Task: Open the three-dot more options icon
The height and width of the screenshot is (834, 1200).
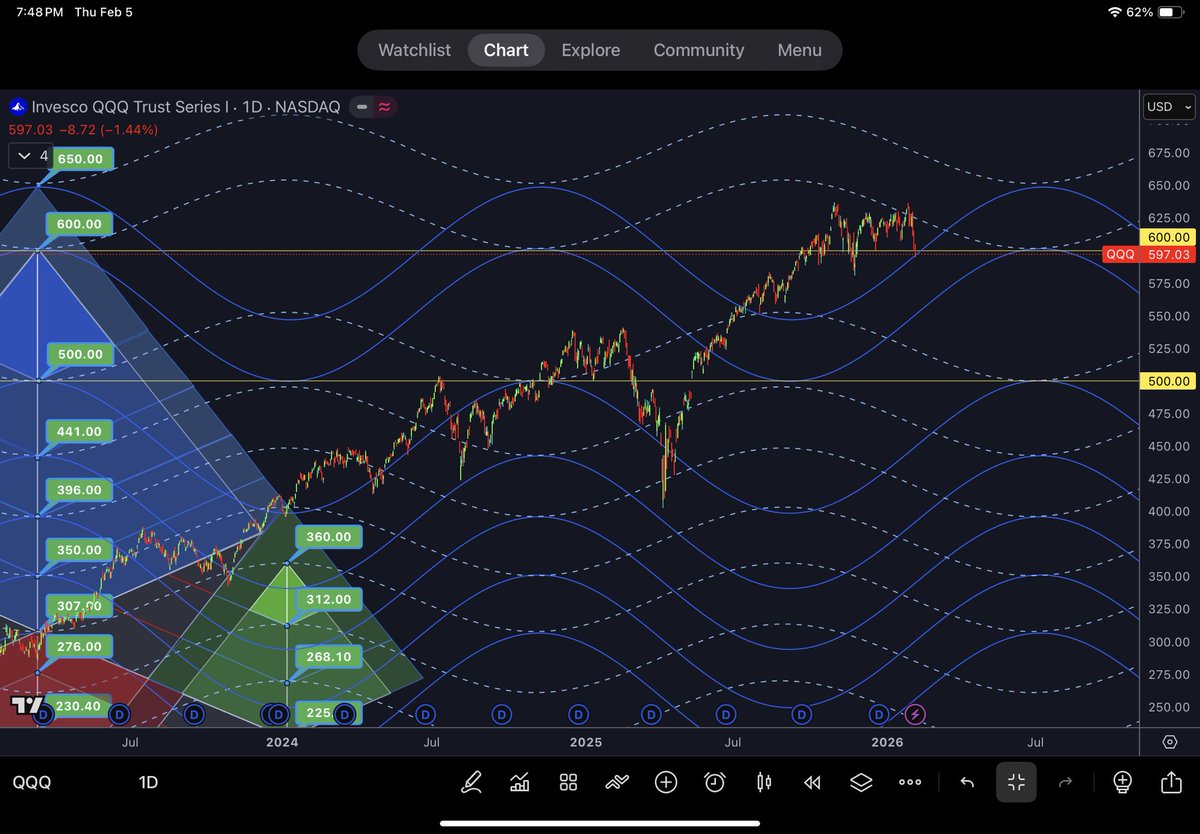Action: click(x=910, y=783)
